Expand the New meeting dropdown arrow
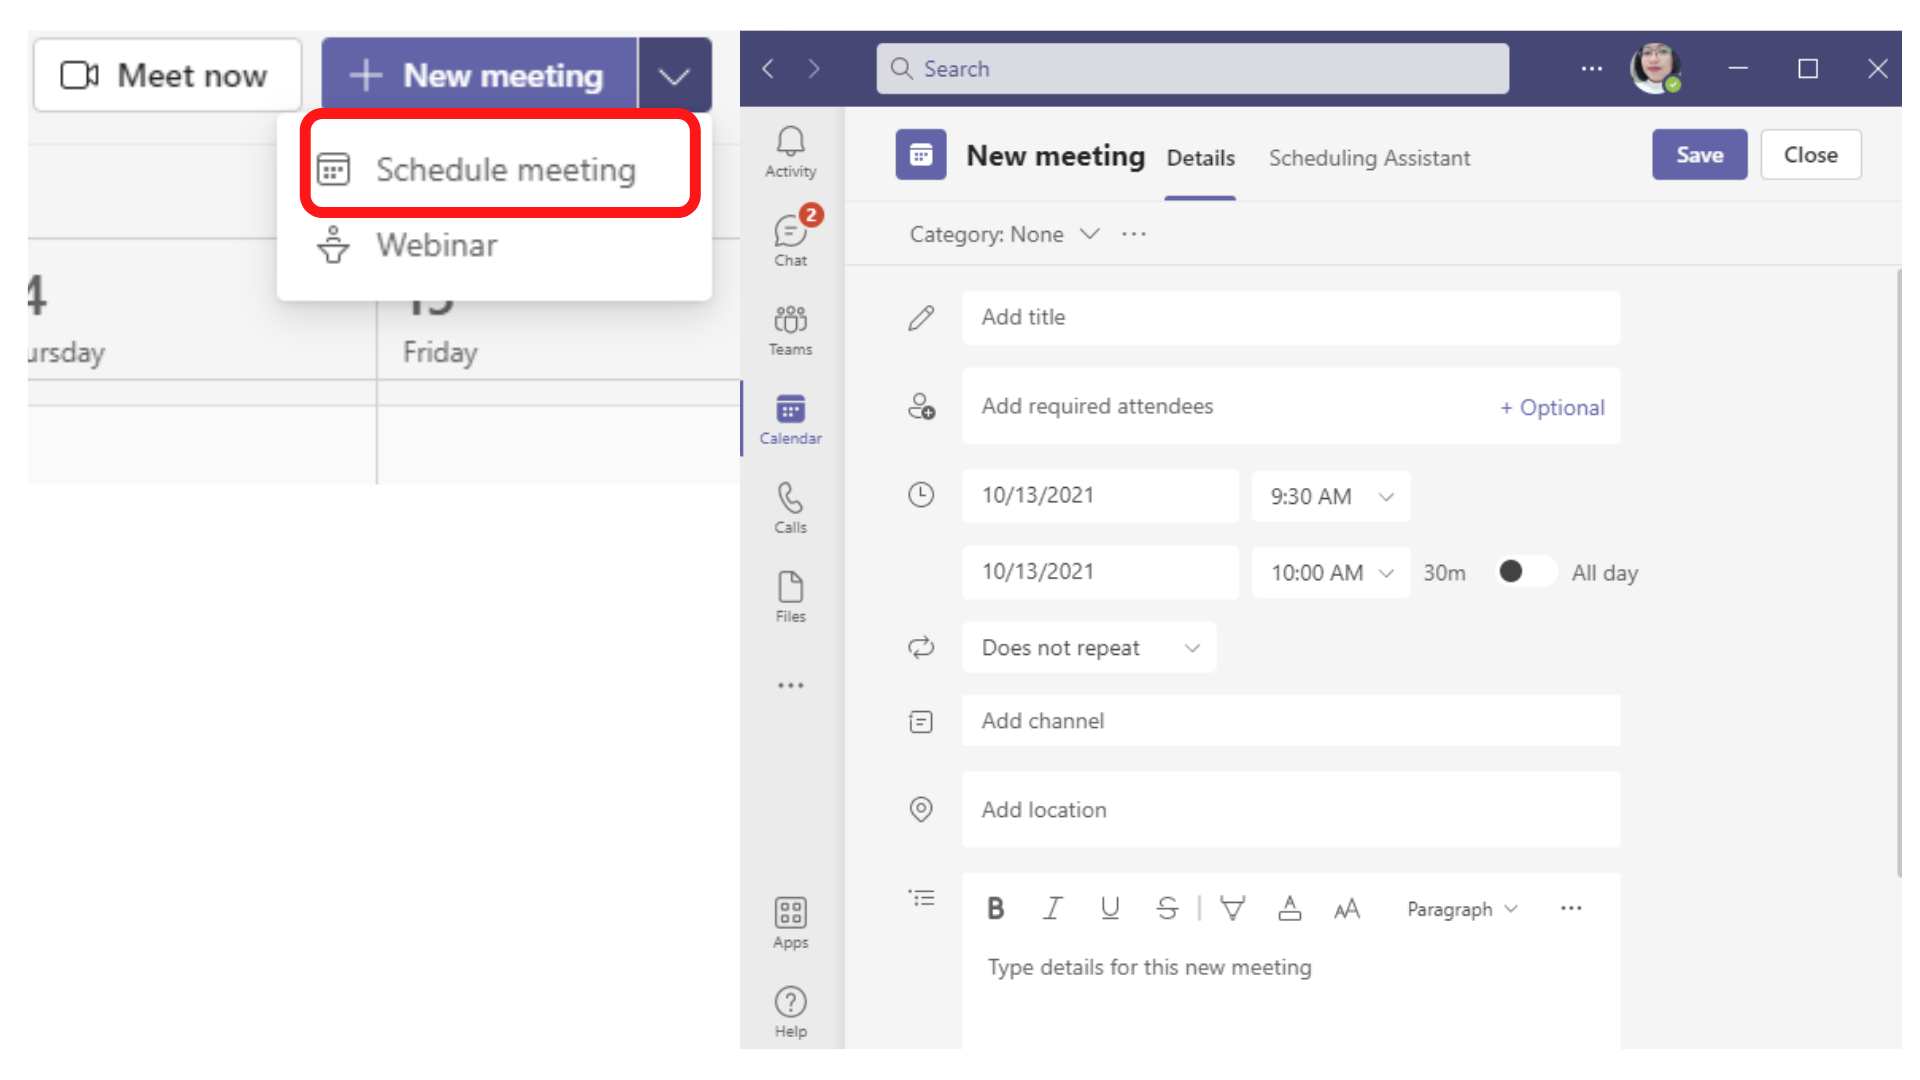 coord(675,76)
